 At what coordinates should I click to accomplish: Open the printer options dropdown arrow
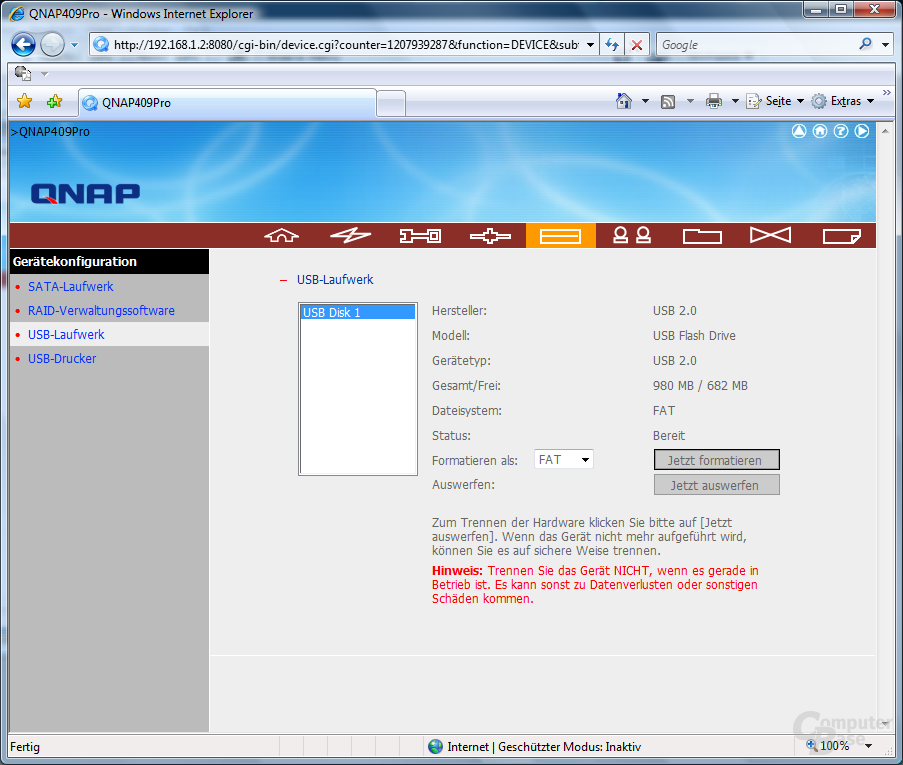click(x=735, y=101)
